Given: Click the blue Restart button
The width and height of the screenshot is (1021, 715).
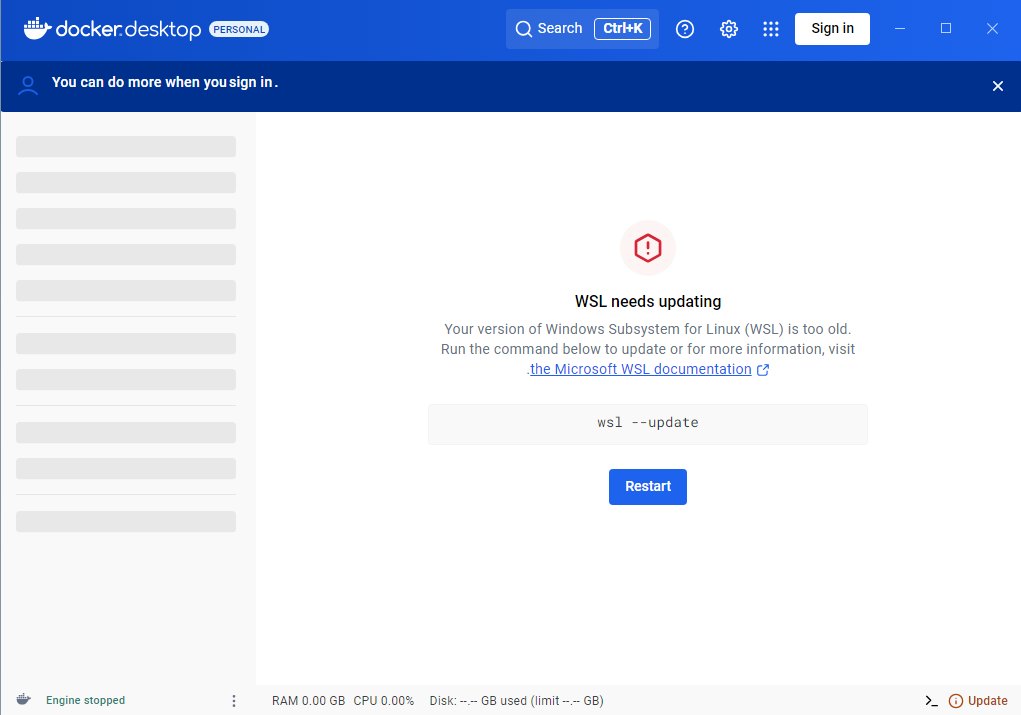Looking at the screenshot, I should point(648,487).
